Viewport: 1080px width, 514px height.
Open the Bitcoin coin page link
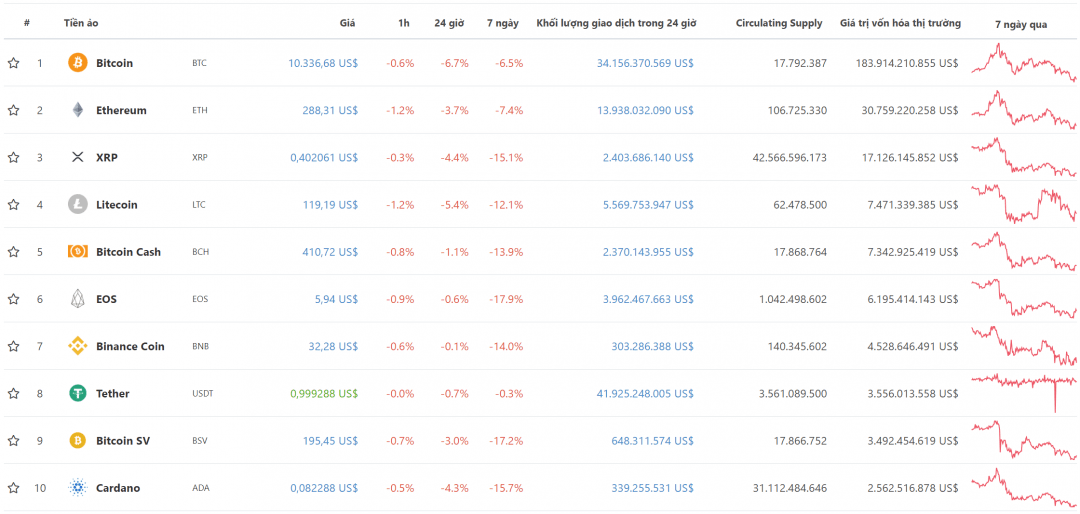click(x=114, y=63)
